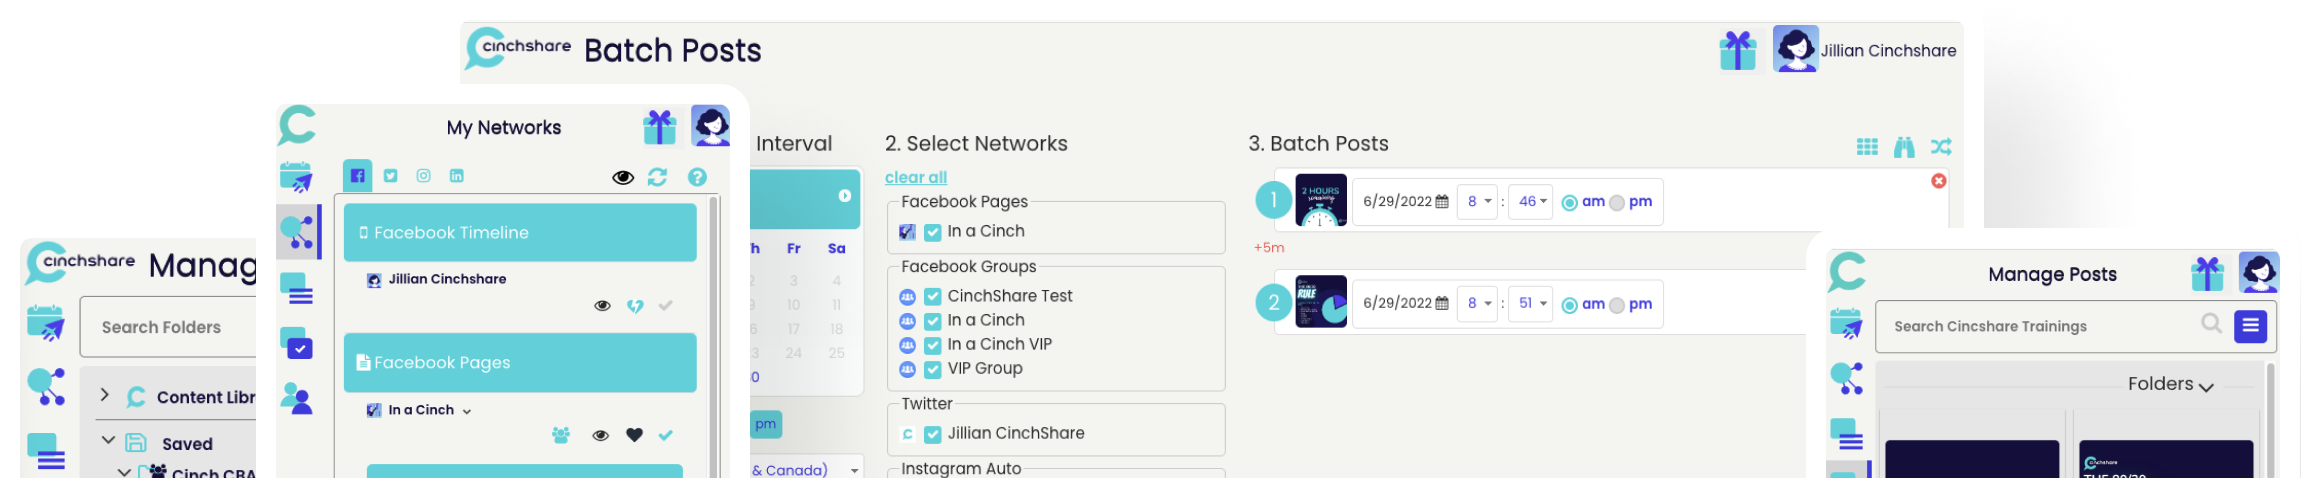Open the help question mark icon

point(697,177)
